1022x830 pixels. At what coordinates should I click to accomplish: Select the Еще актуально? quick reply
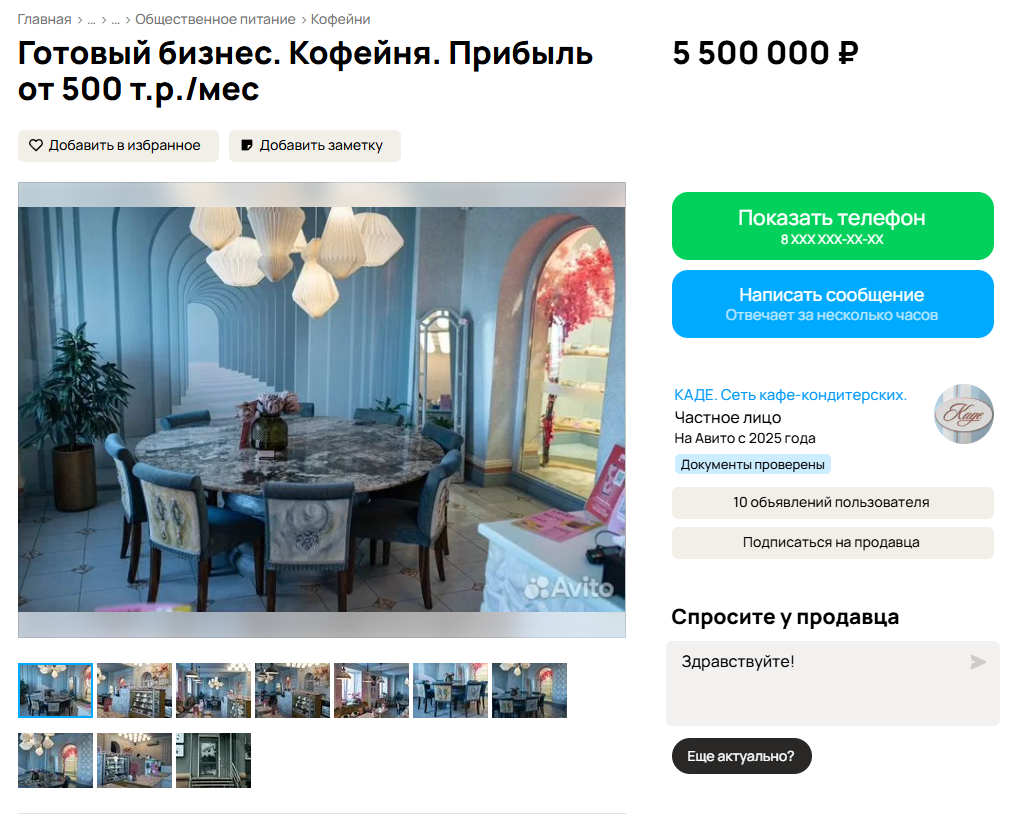(741, 756)
